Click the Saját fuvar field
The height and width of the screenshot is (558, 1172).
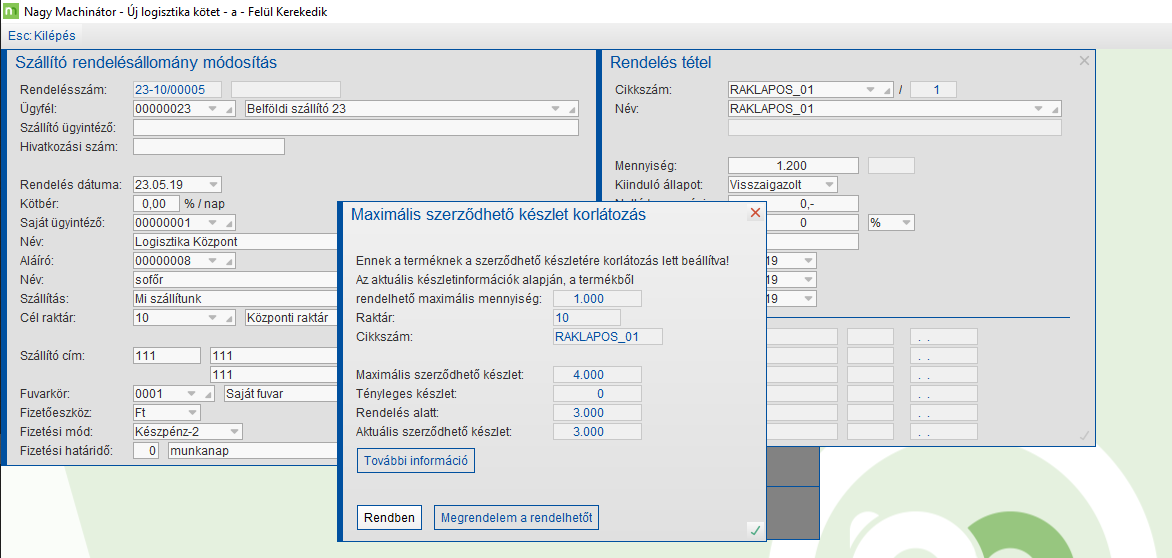click(x=281, y=393)
